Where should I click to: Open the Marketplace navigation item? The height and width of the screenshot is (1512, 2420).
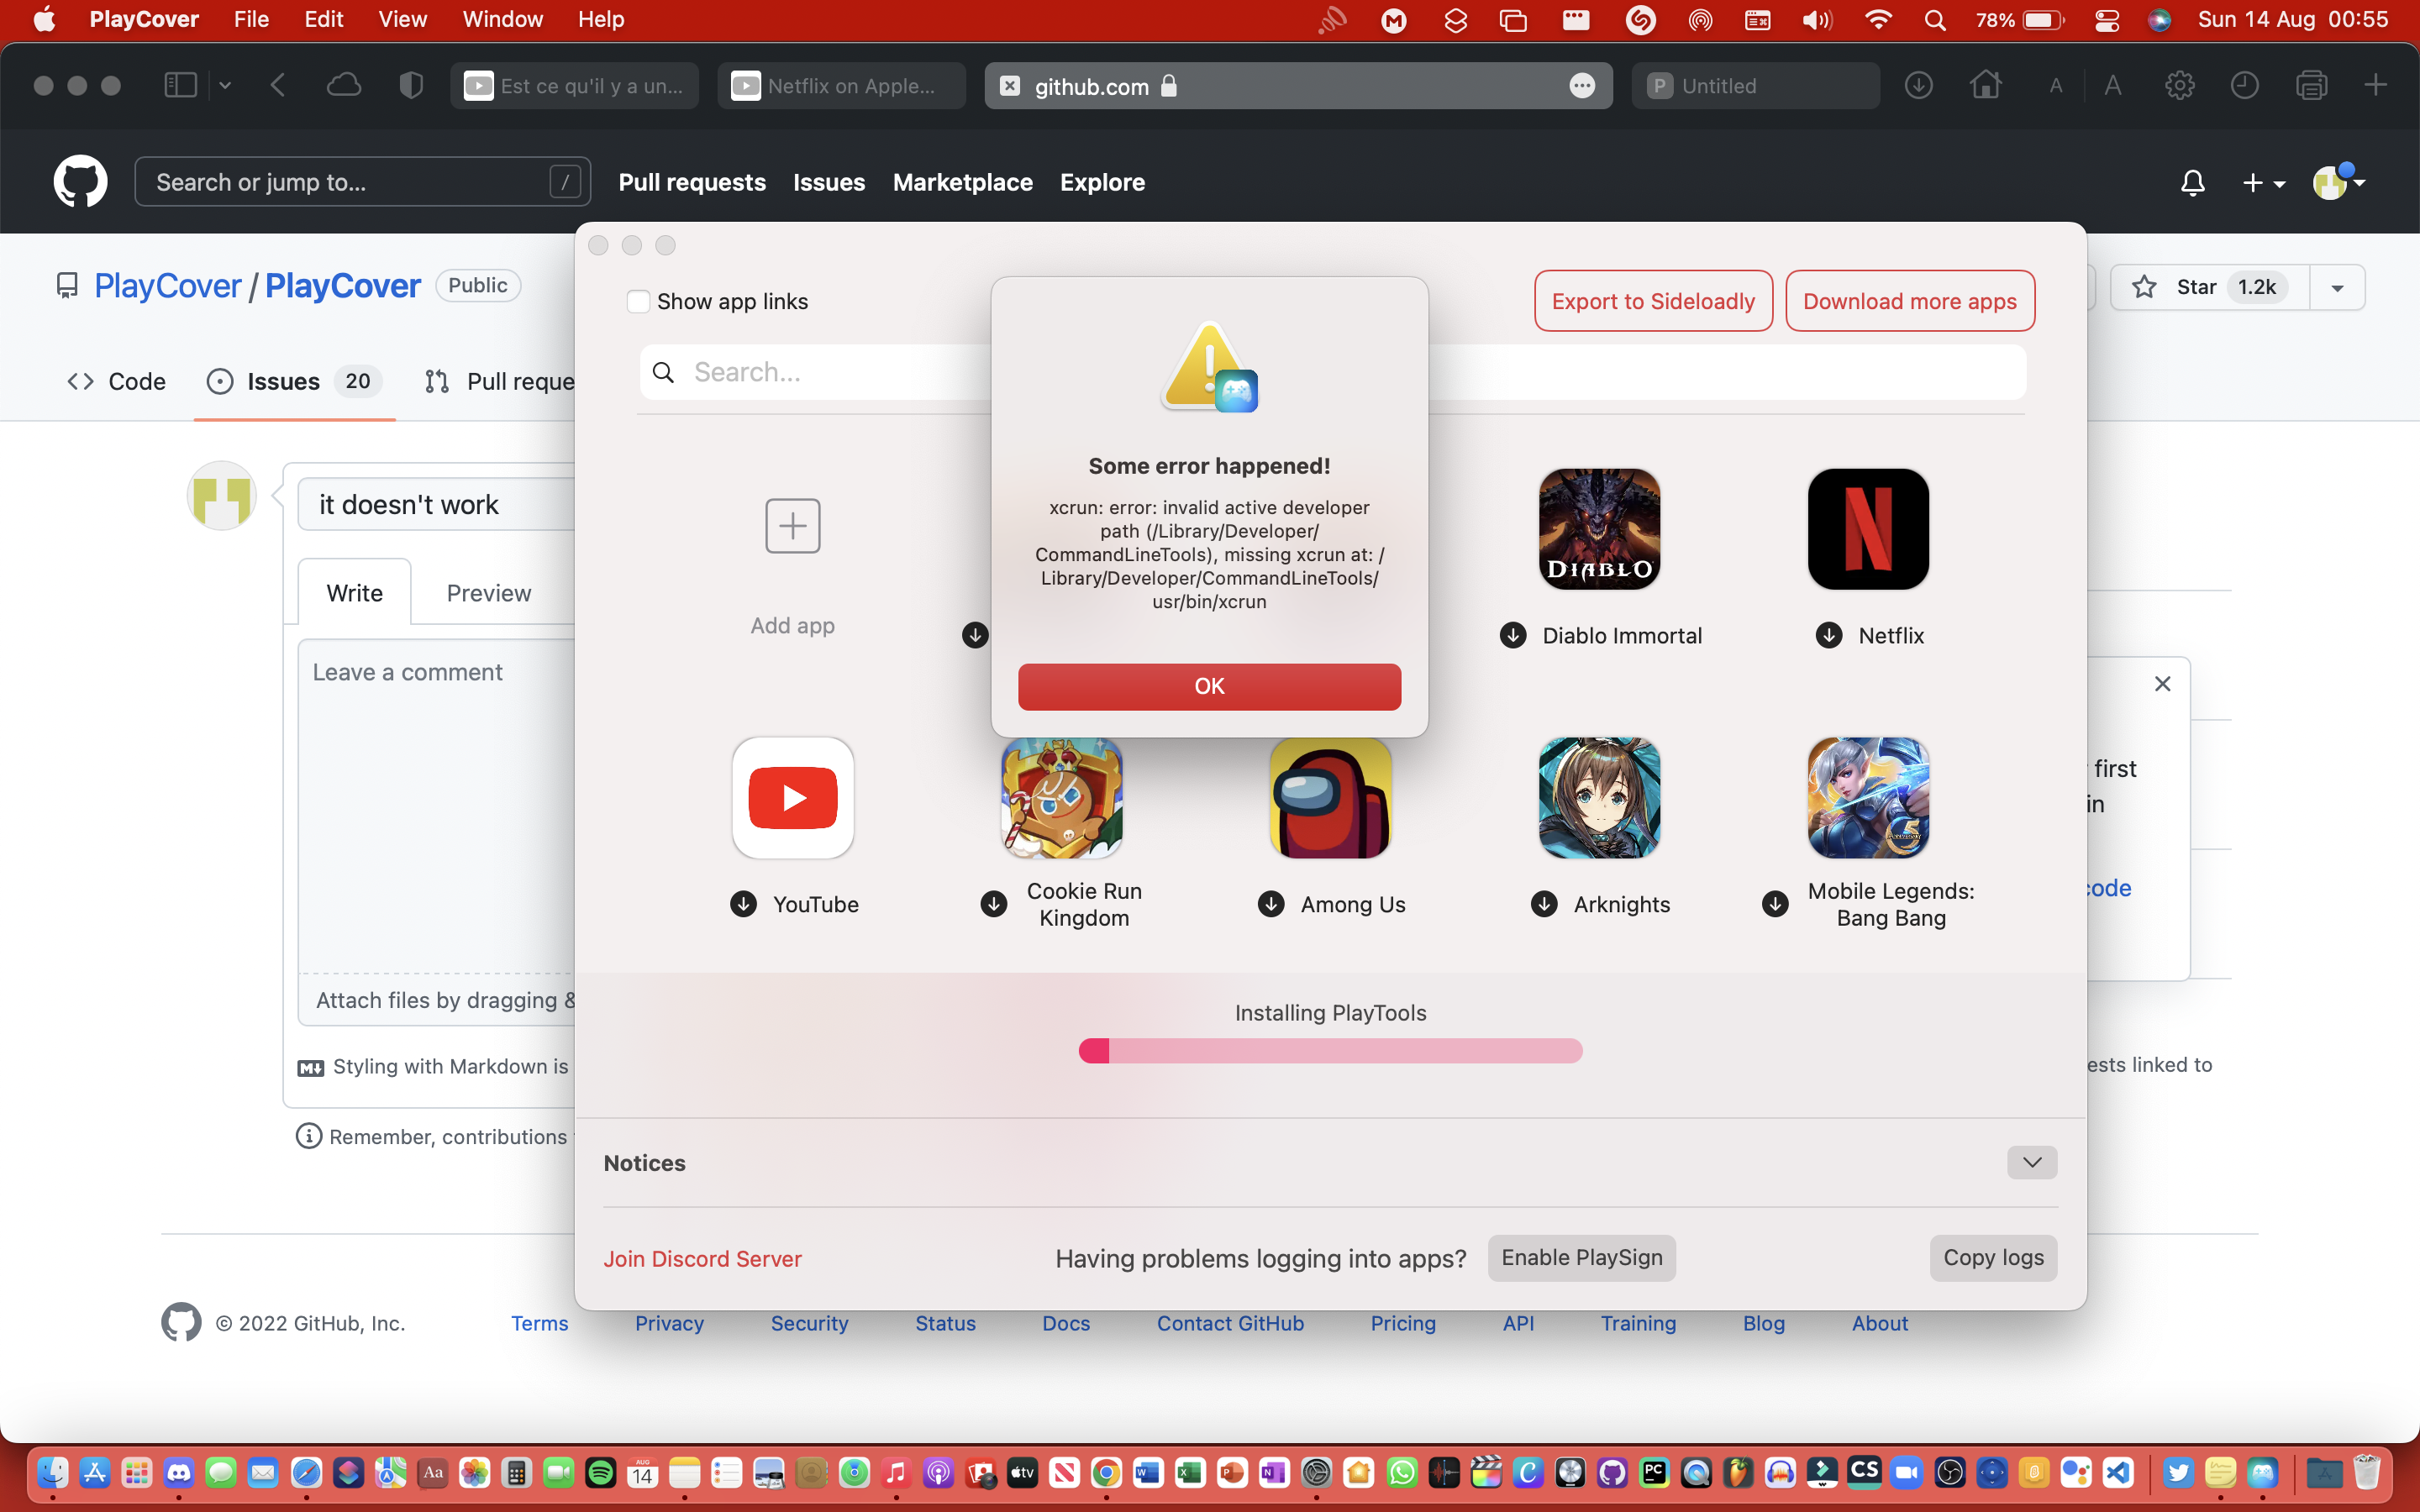click(962, 182)
